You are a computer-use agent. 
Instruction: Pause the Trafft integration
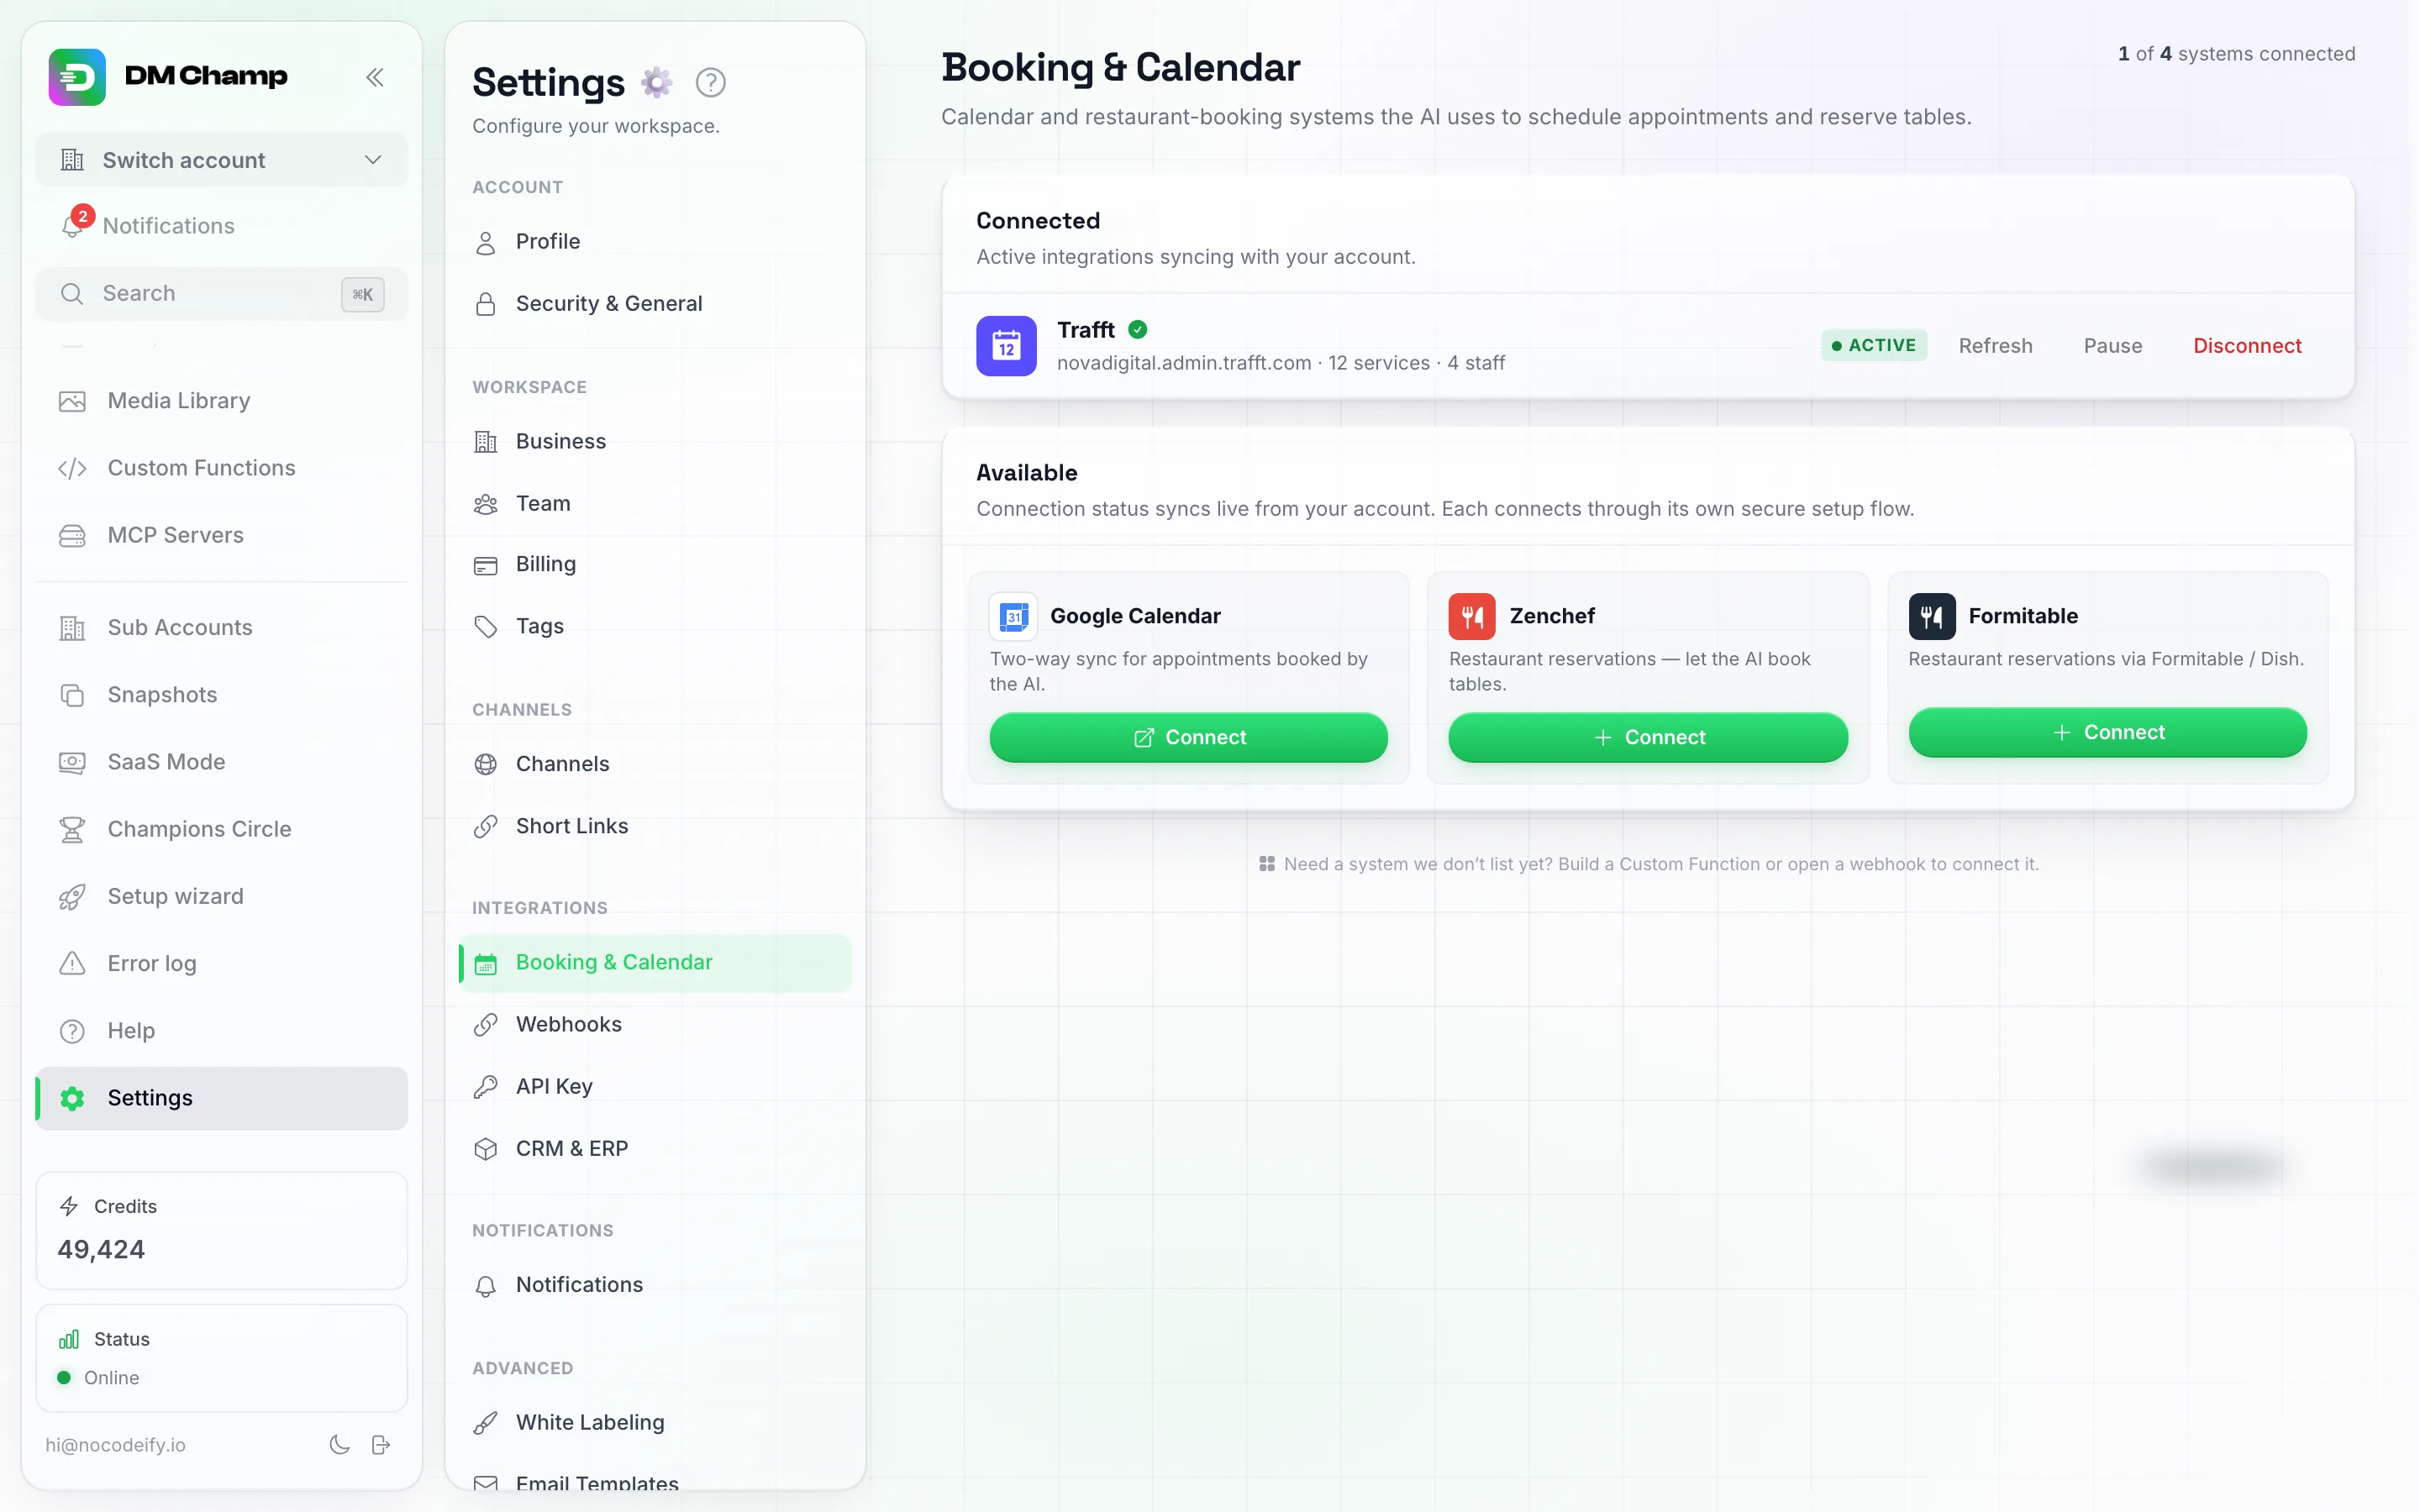coord(2113,346)
